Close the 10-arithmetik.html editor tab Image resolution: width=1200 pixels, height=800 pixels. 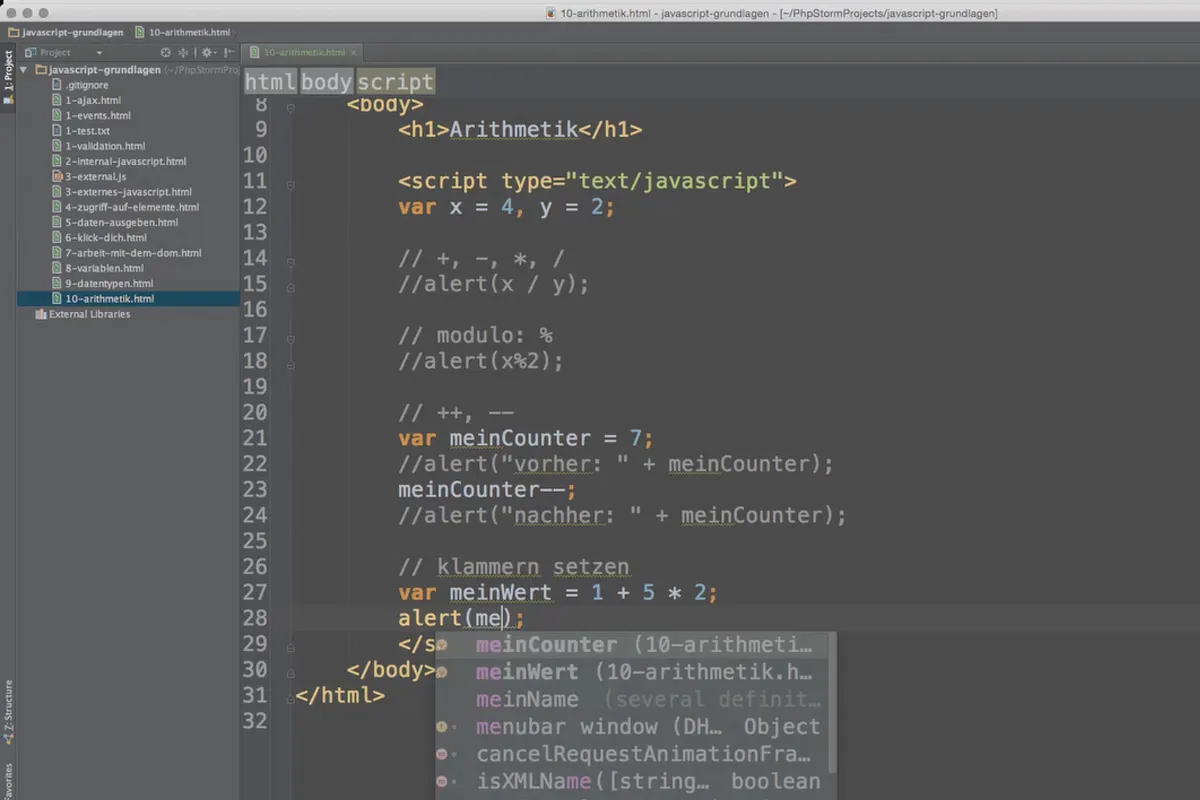click(x=354, y=53)
